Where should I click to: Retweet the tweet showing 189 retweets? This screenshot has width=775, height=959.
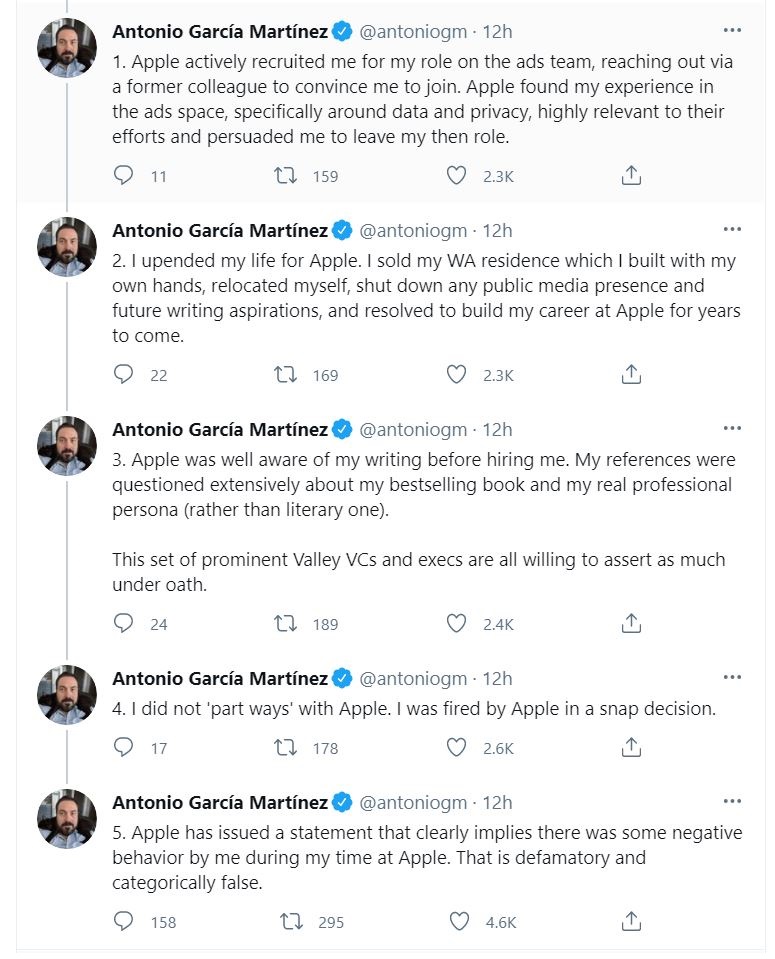[285, 624]
